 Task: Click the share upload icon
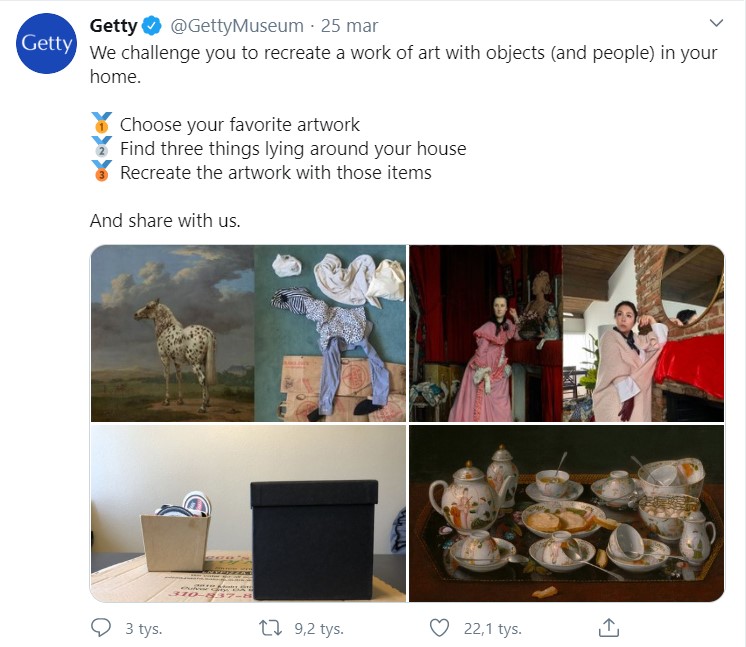click(x=609, y=627)
